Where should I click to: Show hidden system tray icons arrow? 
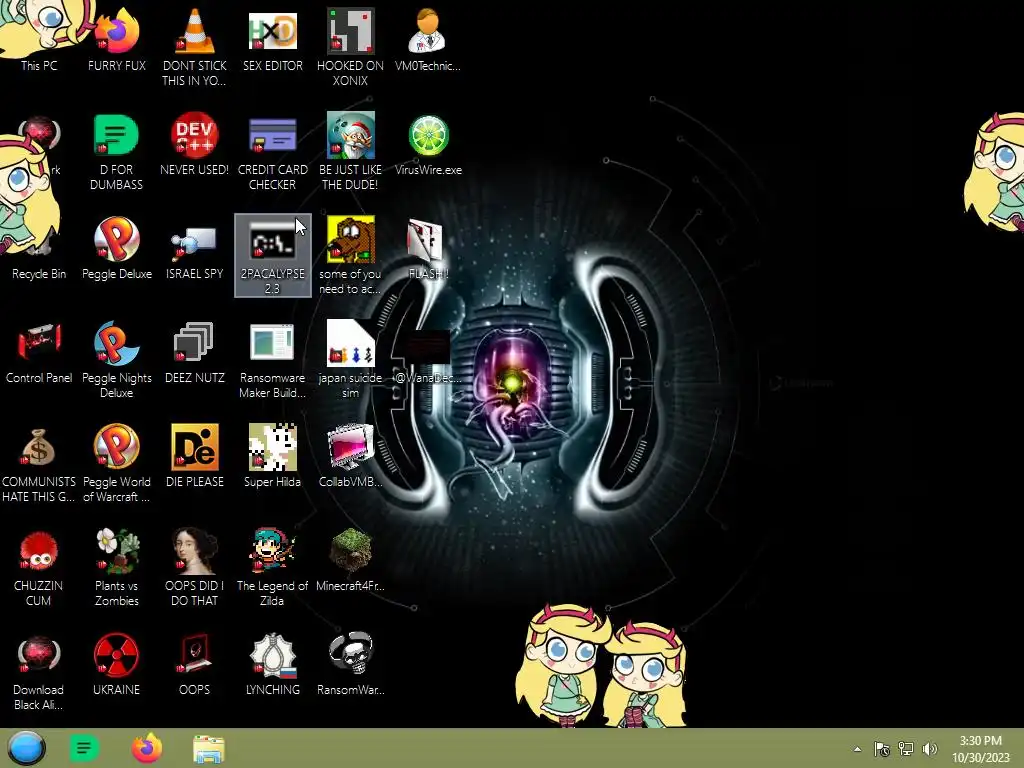[x=857, y=749]
